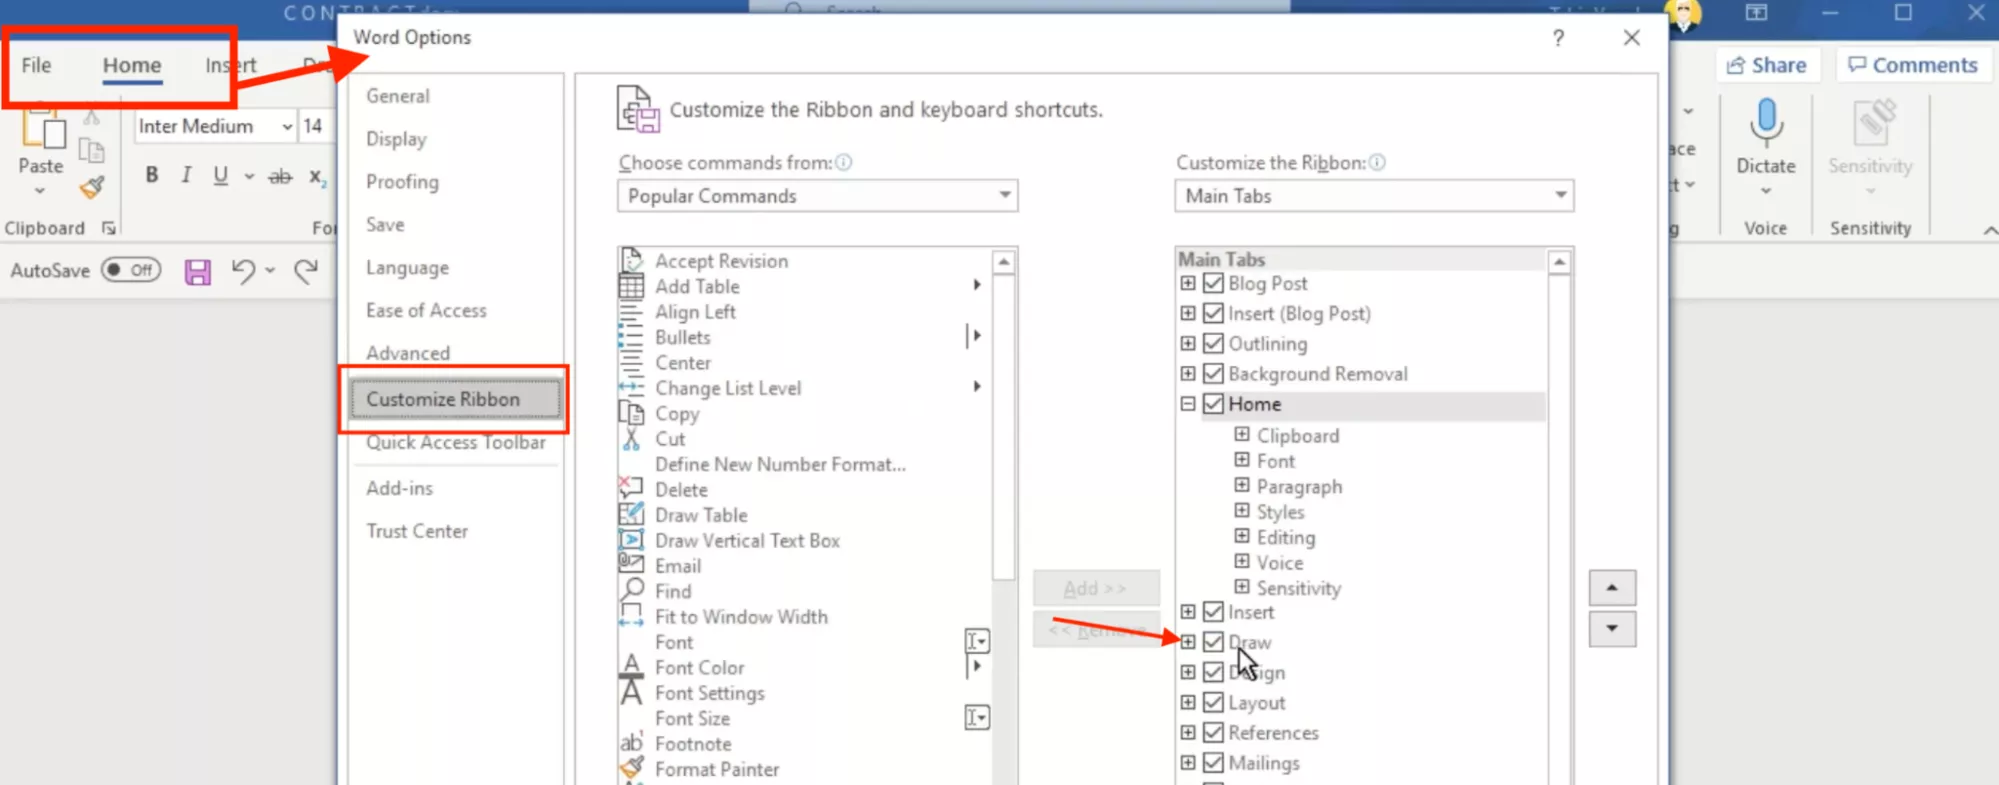Uncheck the Background Removal checkbox
1999x785 pixels.
1212,373
